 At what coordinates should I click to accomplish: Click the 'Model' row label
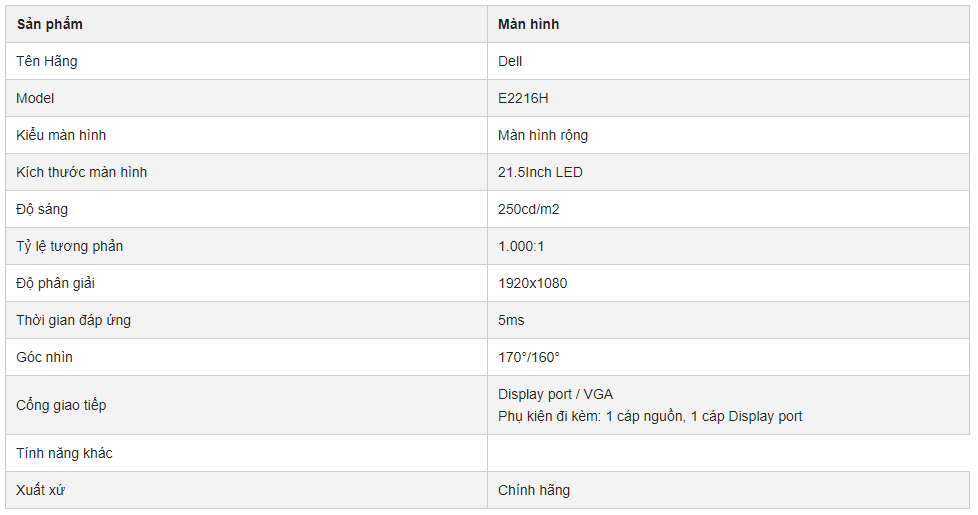(35, 98)
